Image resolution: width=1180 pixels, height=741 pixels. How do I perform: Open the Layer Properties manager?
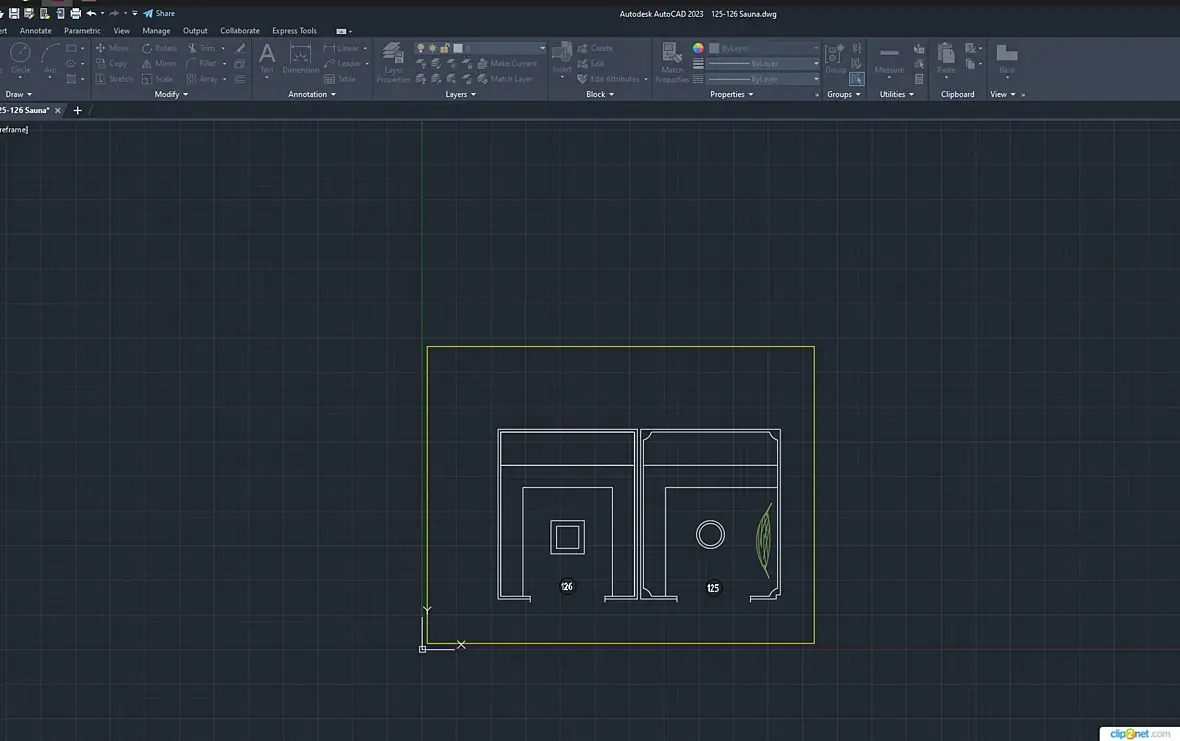393,62
